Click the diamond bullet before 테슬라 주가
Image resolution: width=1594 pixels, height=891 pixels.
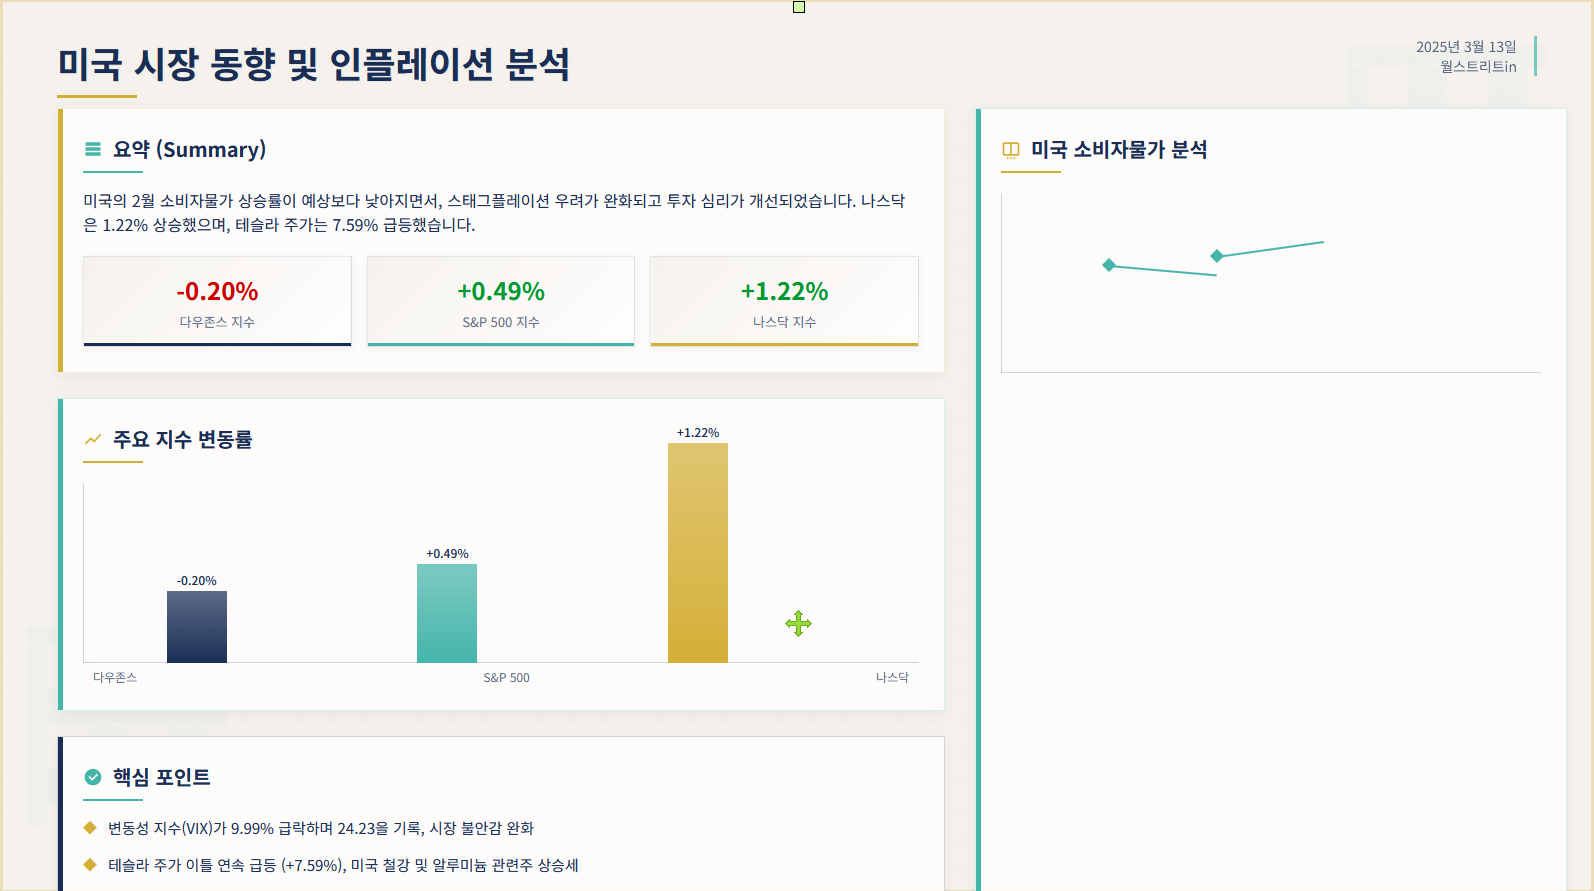(x=90, y=864)
